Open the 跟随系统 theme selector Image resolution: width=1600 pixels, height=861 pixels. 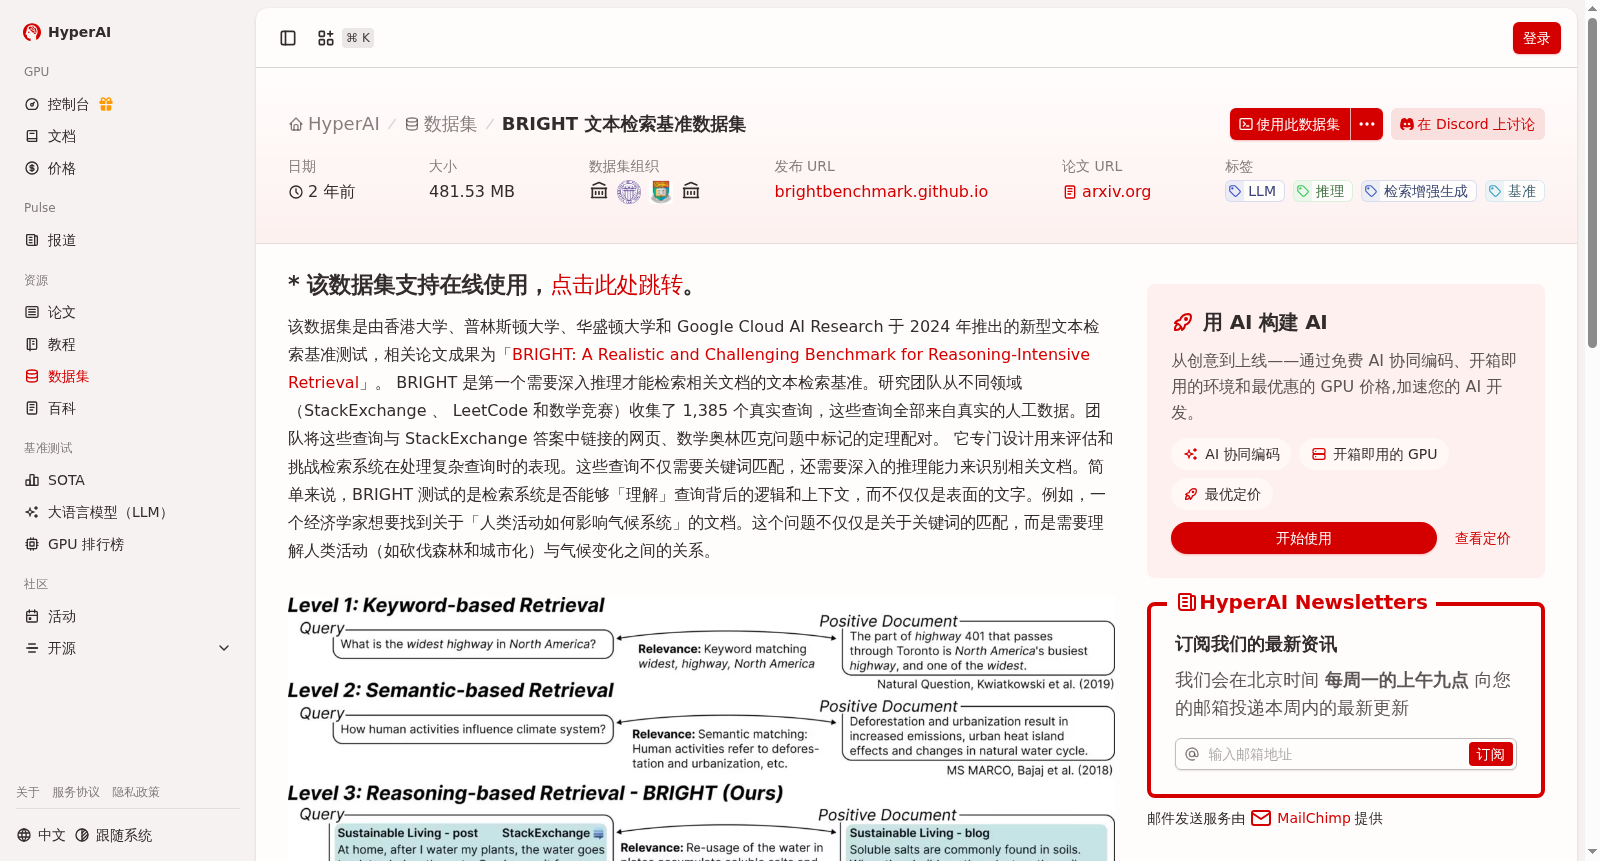113,835
